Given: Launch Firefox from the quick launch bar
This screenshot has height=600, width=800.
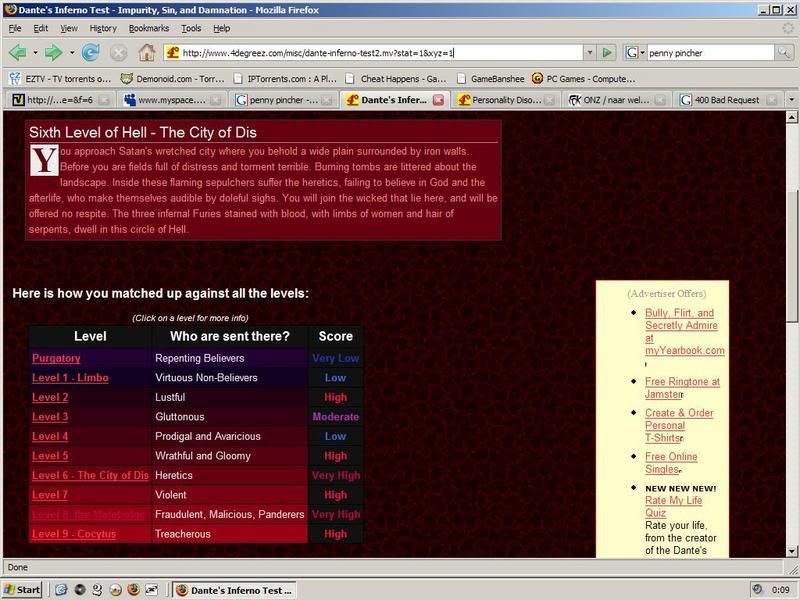Looking at the screenshot, I should 132,589.
